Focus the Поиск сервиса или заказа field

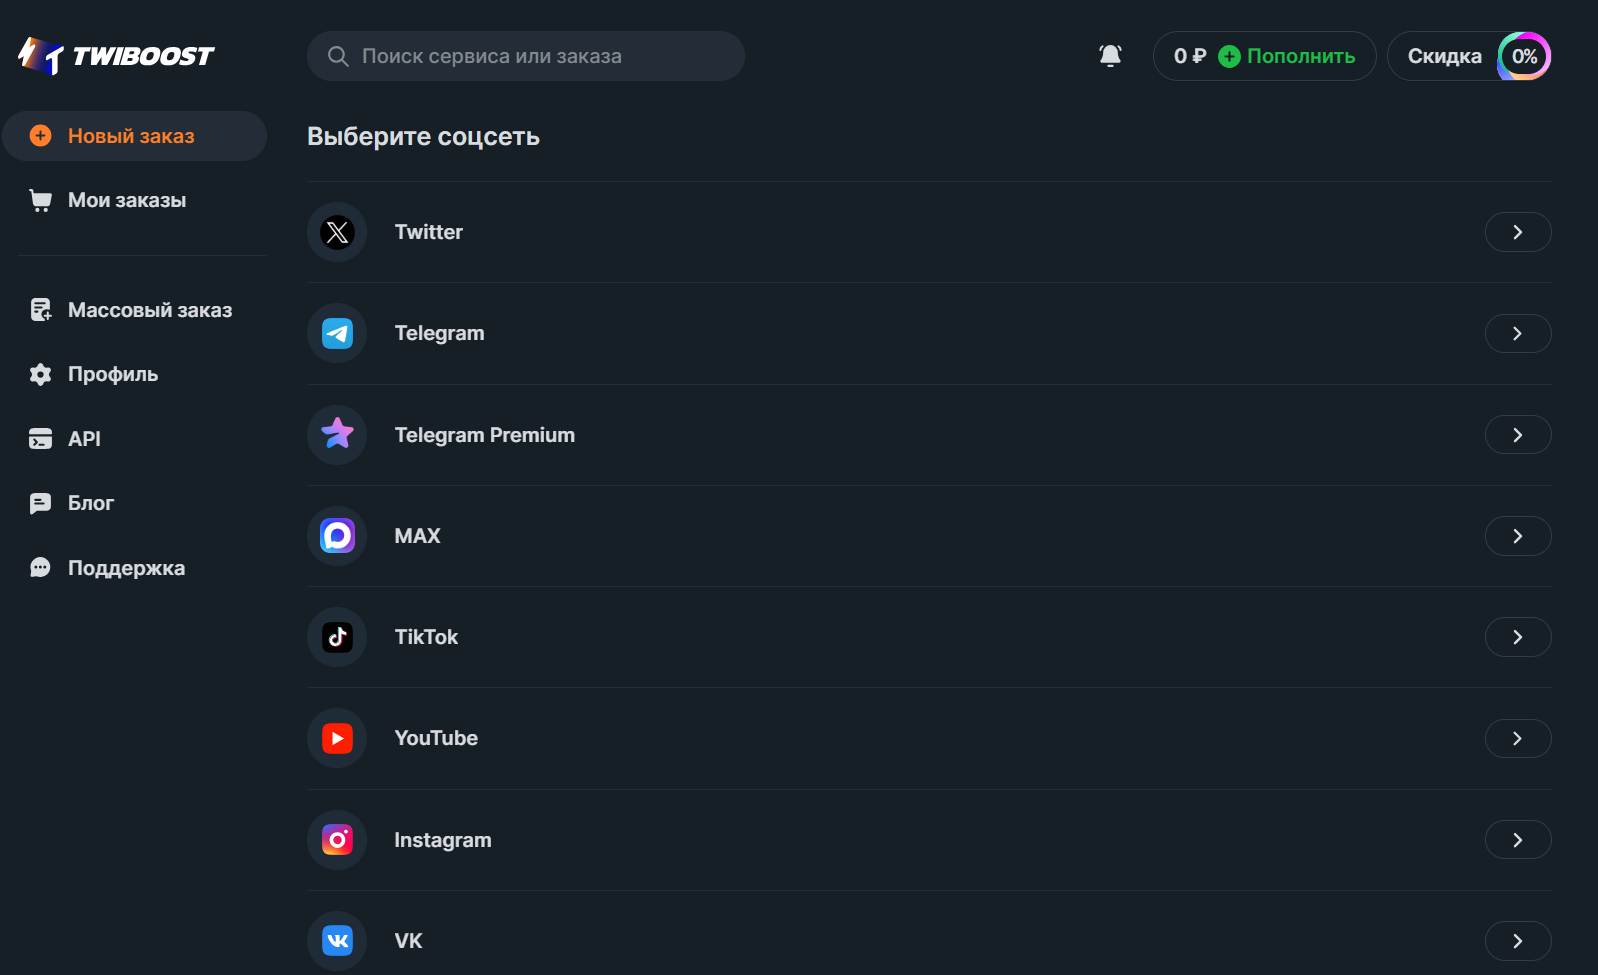(540, 56)
